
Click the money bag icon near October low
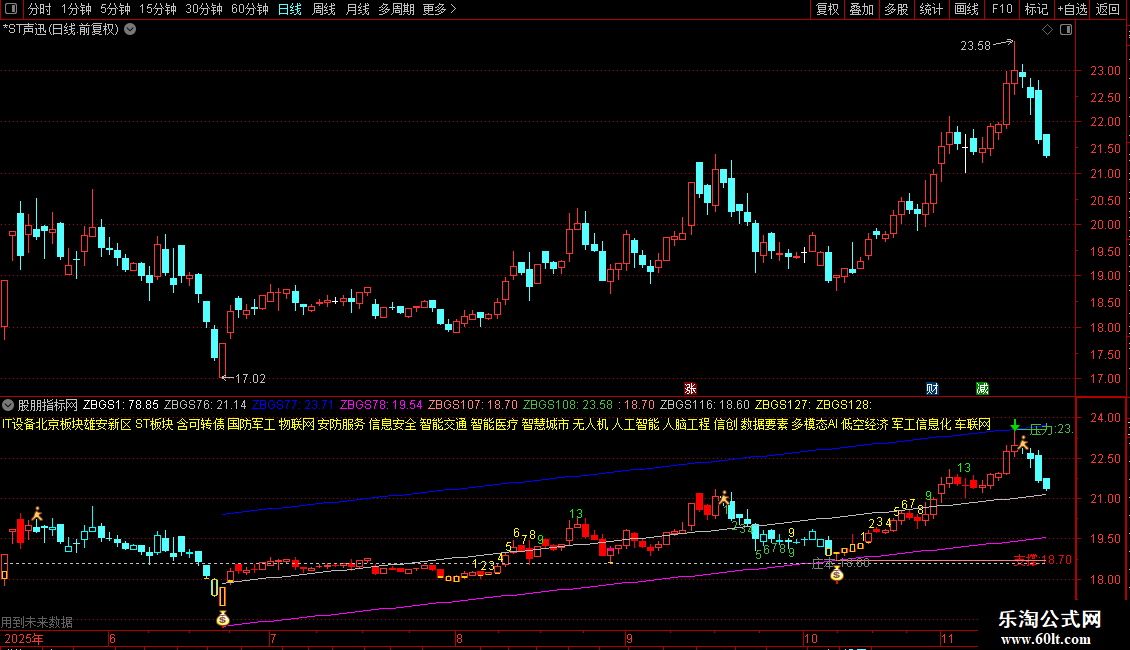(x=836, y=574)
